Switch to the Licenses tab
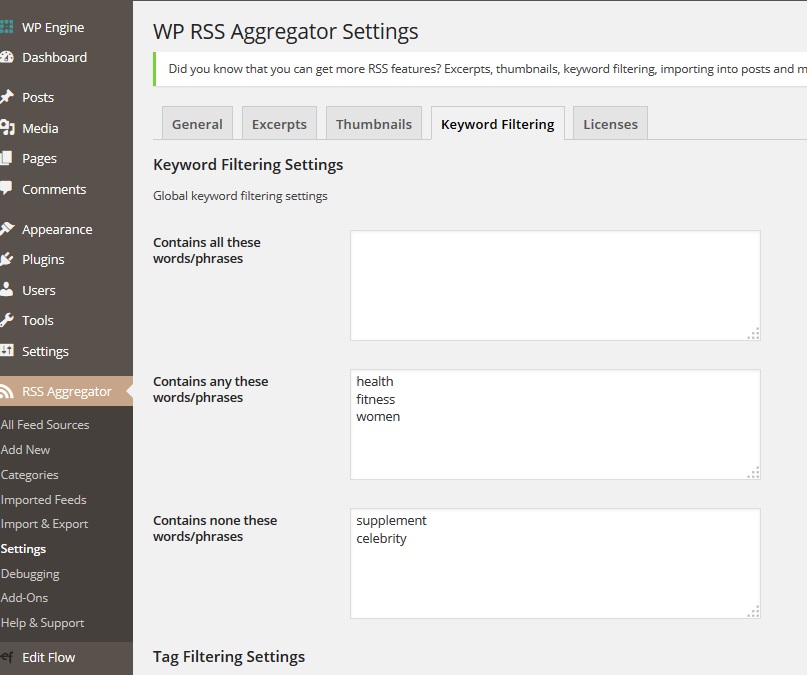The image size is (807, 675). pos(610,123)
